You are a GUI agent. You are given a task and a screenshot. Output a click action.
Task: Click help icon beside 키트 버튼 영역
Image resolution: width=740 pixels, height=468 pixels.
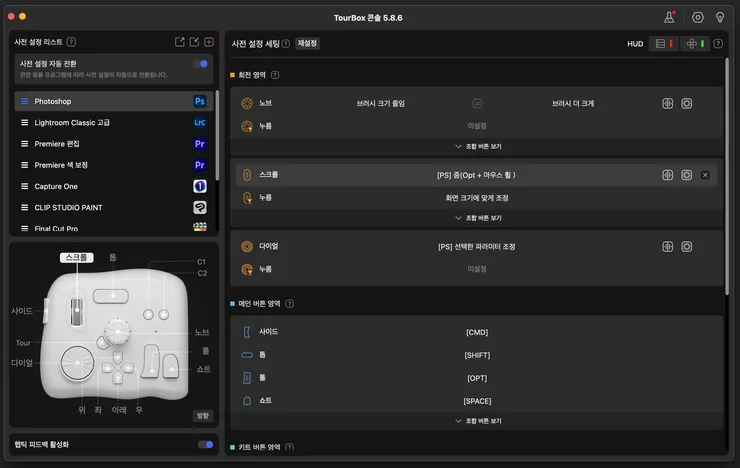tap(290, 447)
